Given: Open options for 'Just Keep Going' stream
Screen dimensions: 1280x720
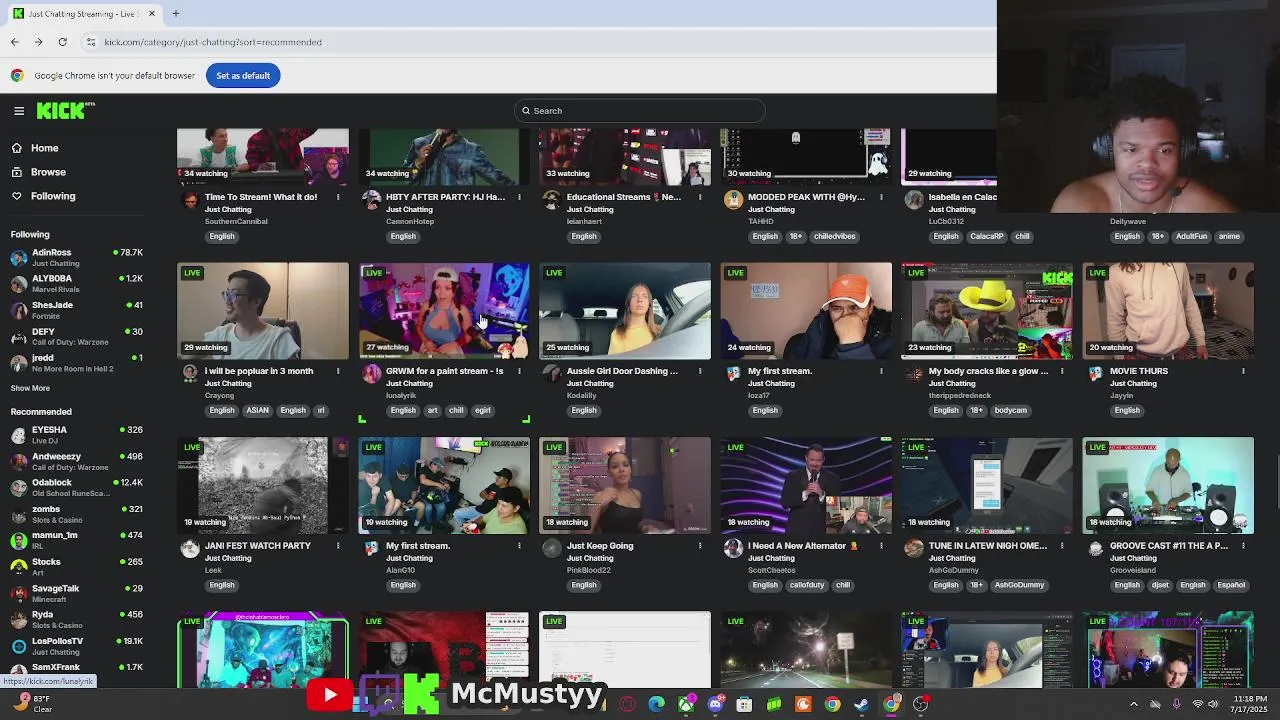Looking at the screenshot, I should pyautogui.click(x=700, y=546).
